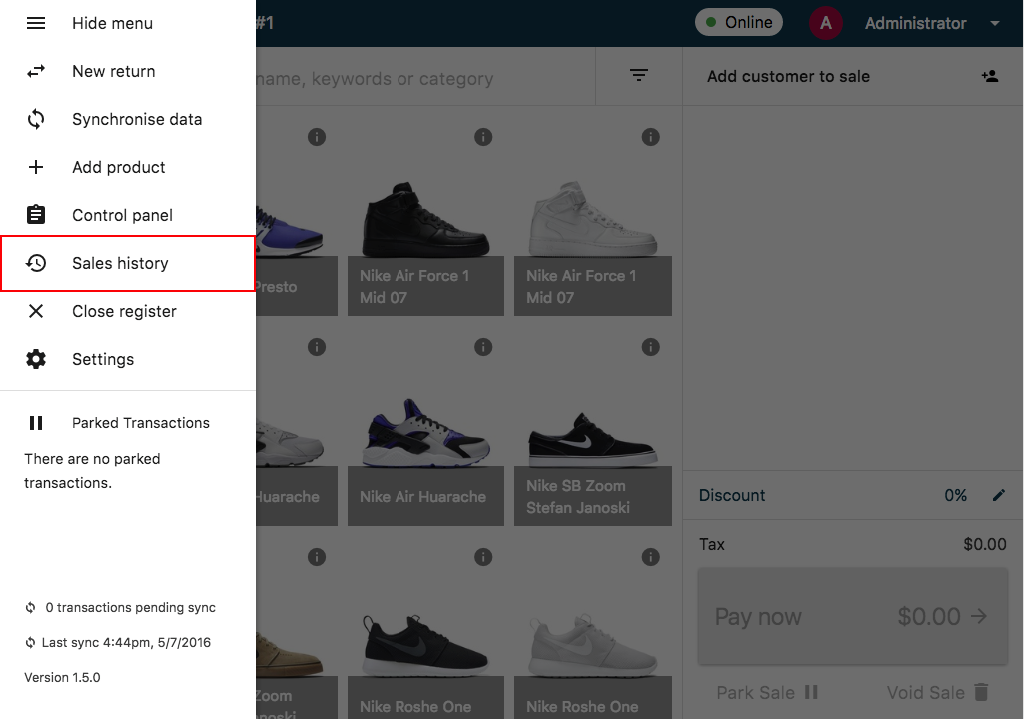Click info icon on black Nike Roshe One
The image size is (1024, 719).
[x=483, y=557]
